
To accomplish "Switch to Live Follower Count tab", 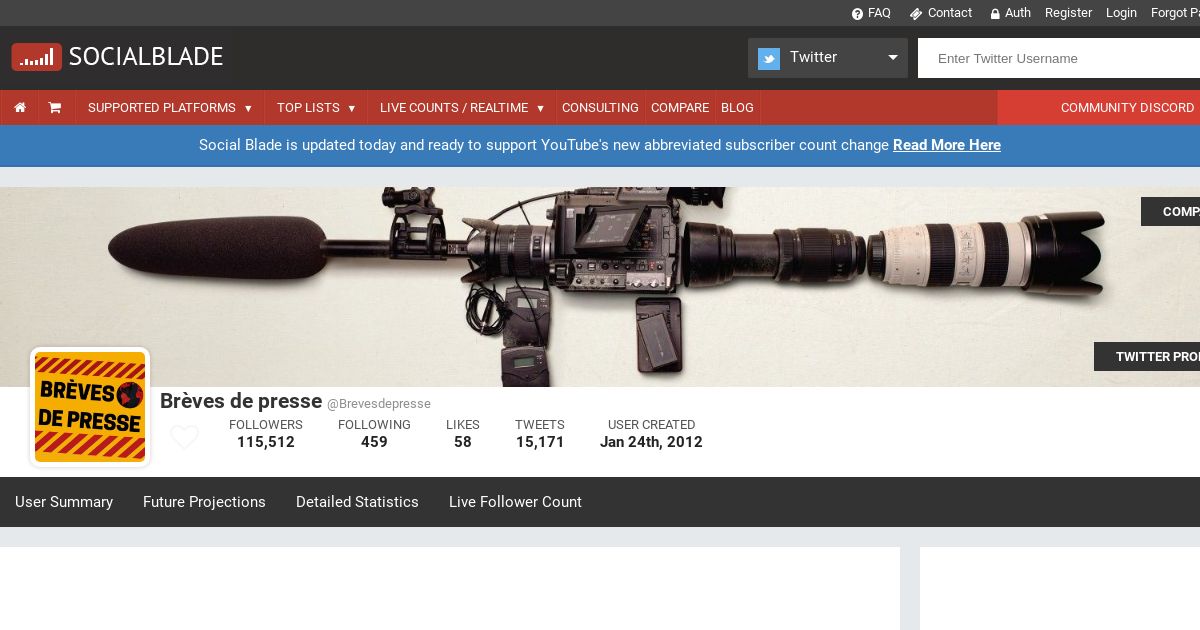I will [515, 502].
